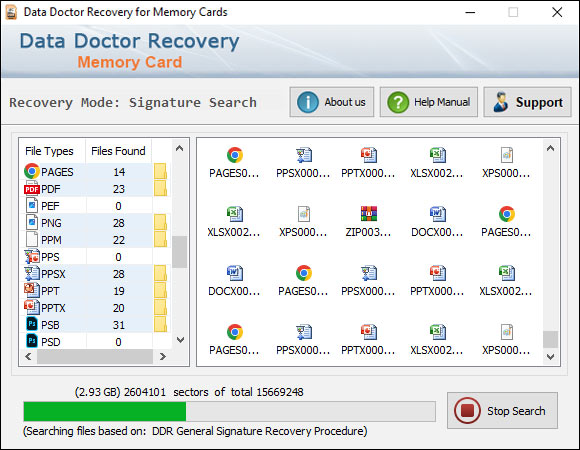580x450 pixels.
Task: Click the count 31 in PSB row
Action: click(119, 325)
